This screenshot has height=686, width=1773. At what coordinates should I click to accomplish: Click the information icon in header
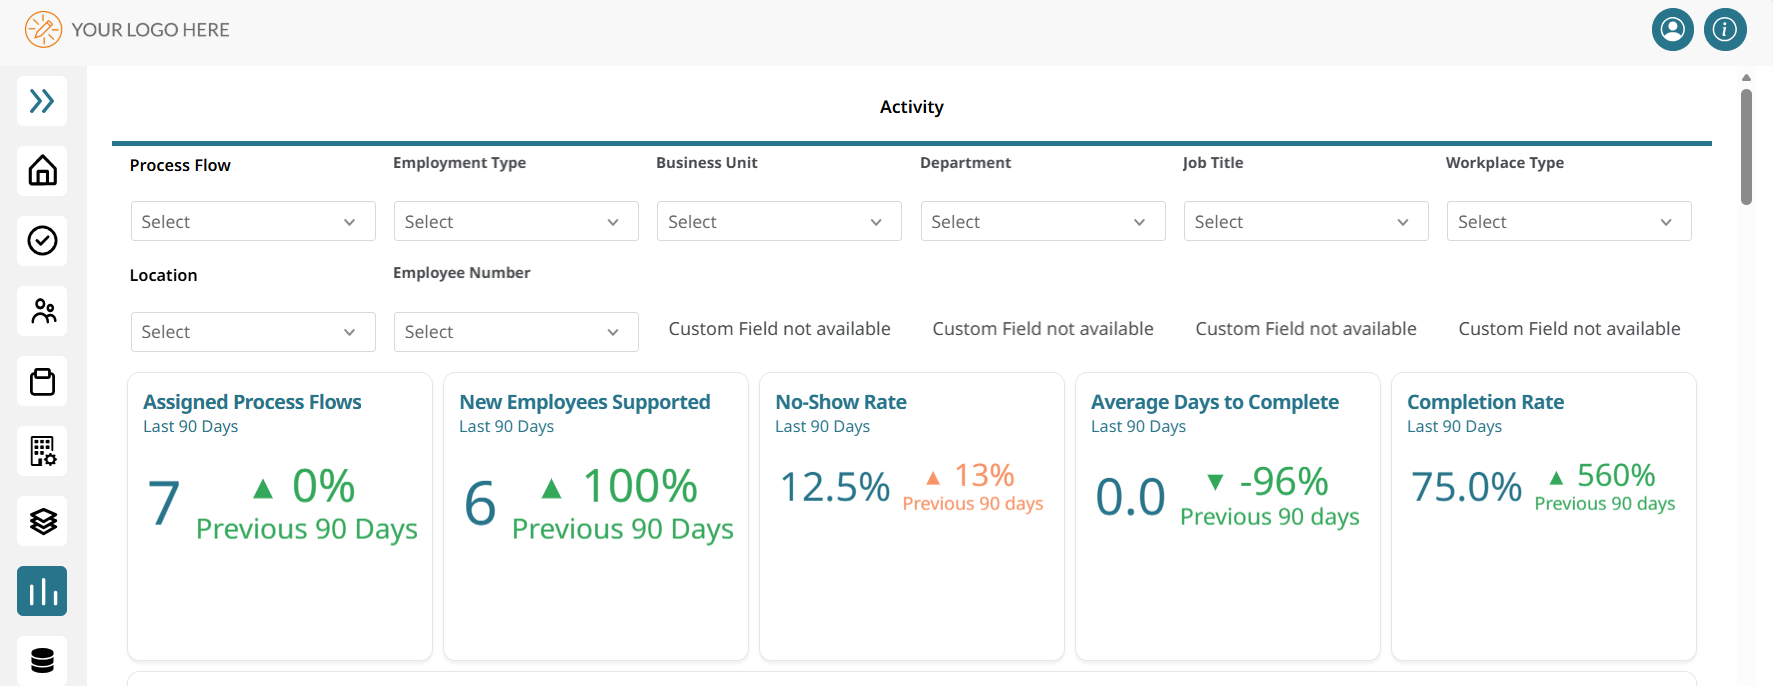[x=1725, y=30]
